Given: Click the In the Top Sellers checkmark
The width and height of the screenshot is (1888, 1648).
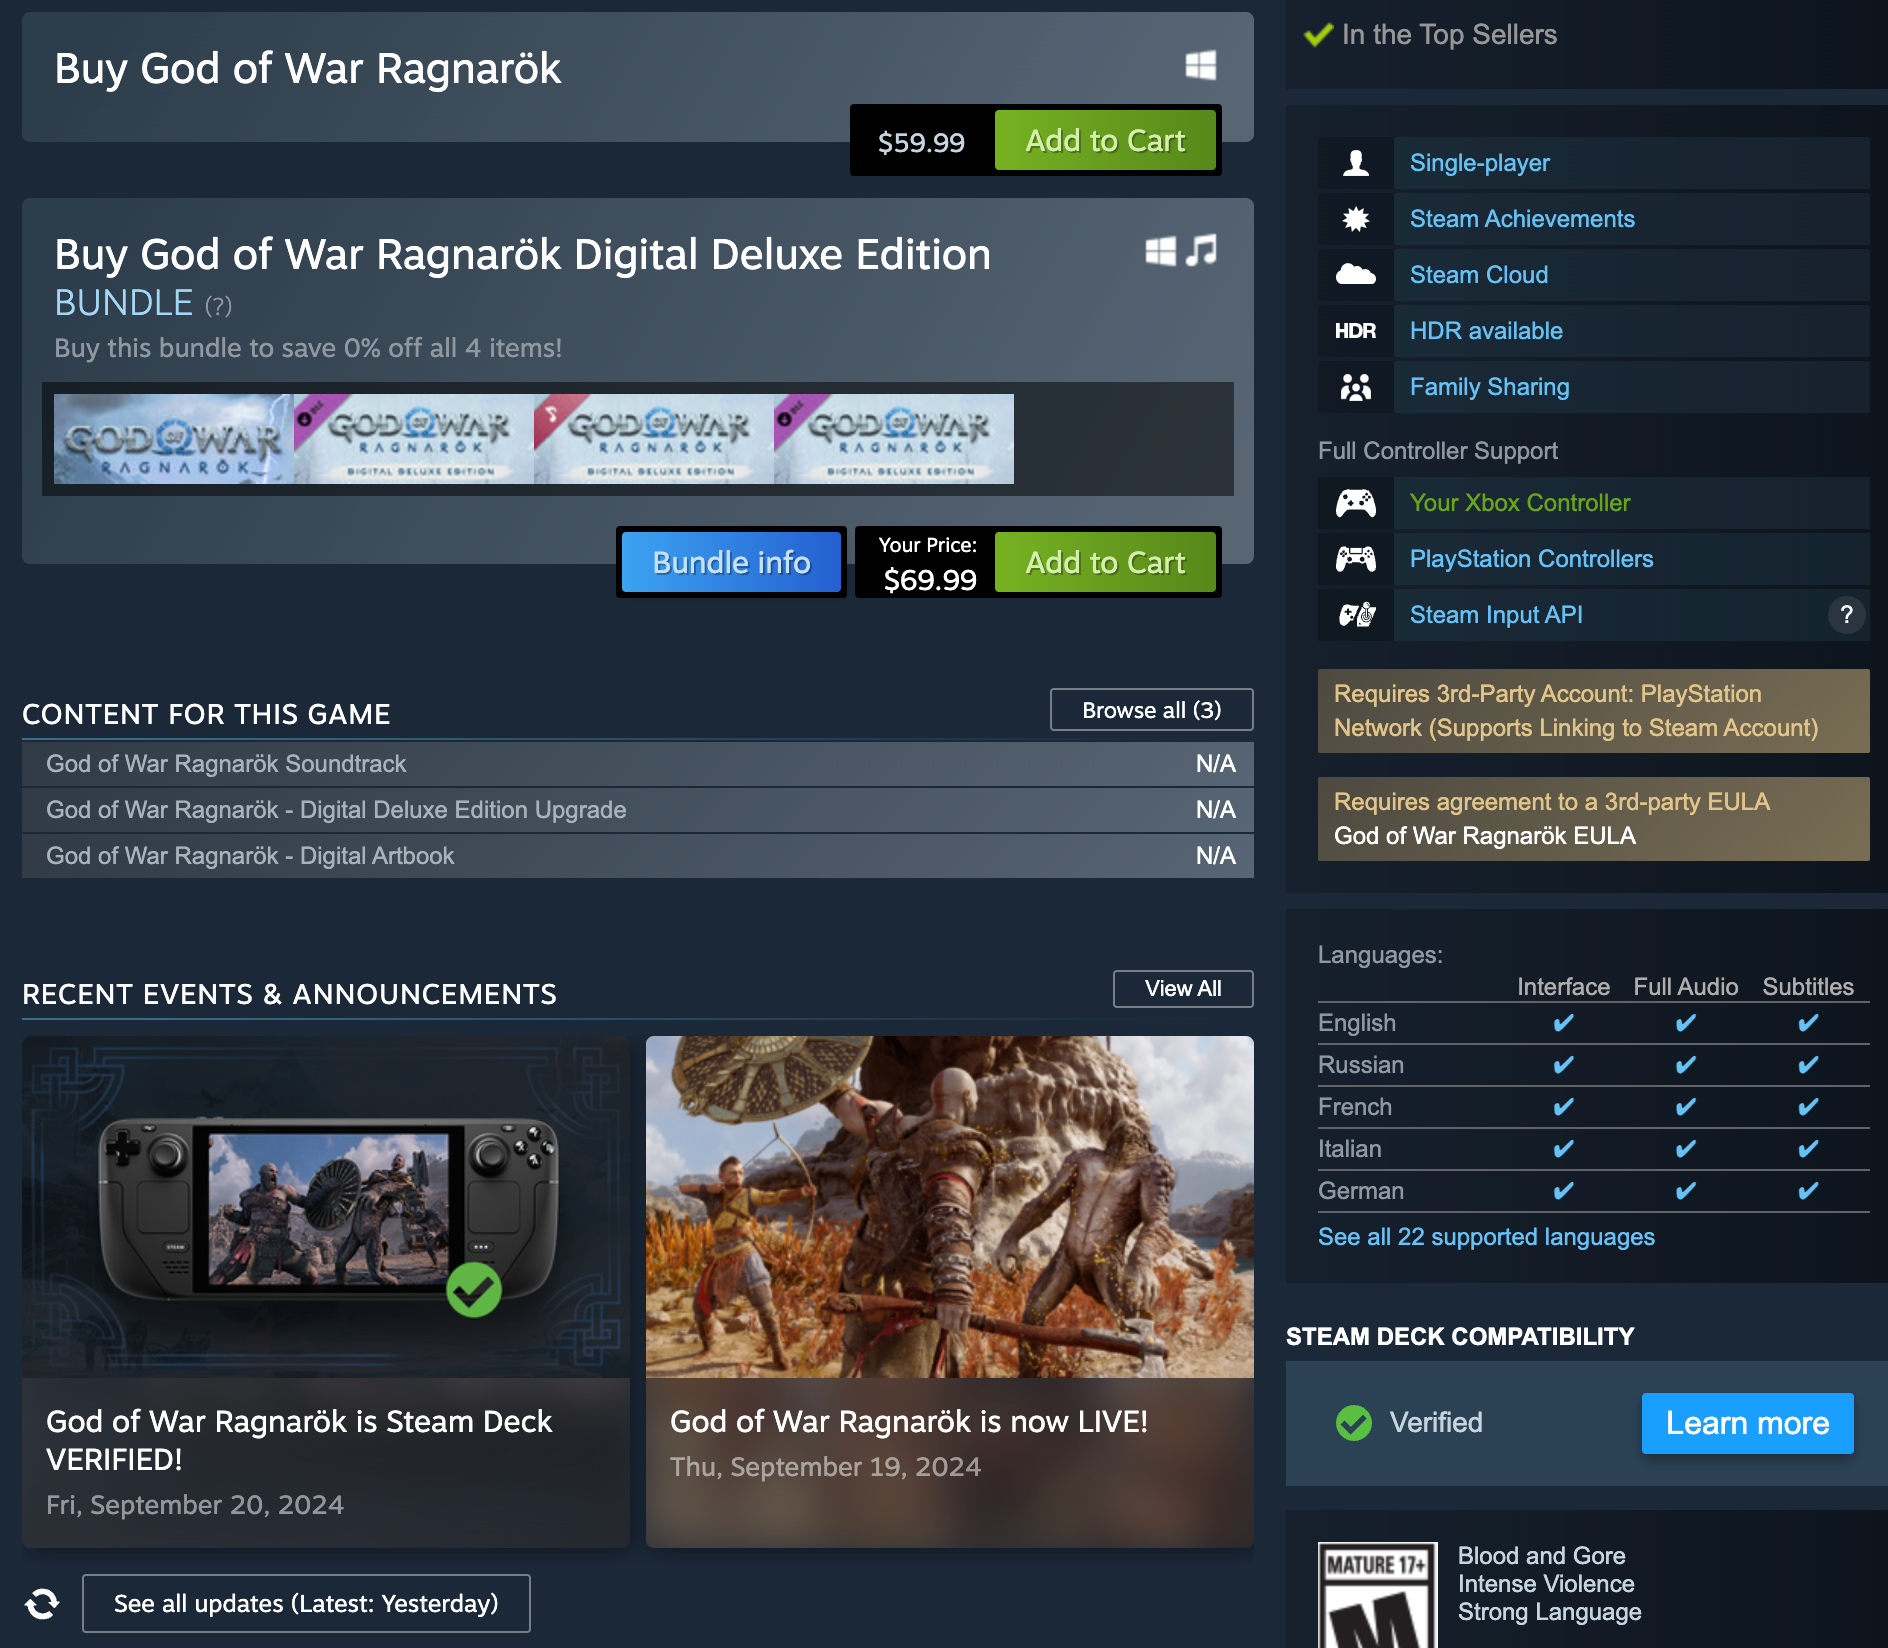Looking at the screenshot, I should click(1319, 35).
